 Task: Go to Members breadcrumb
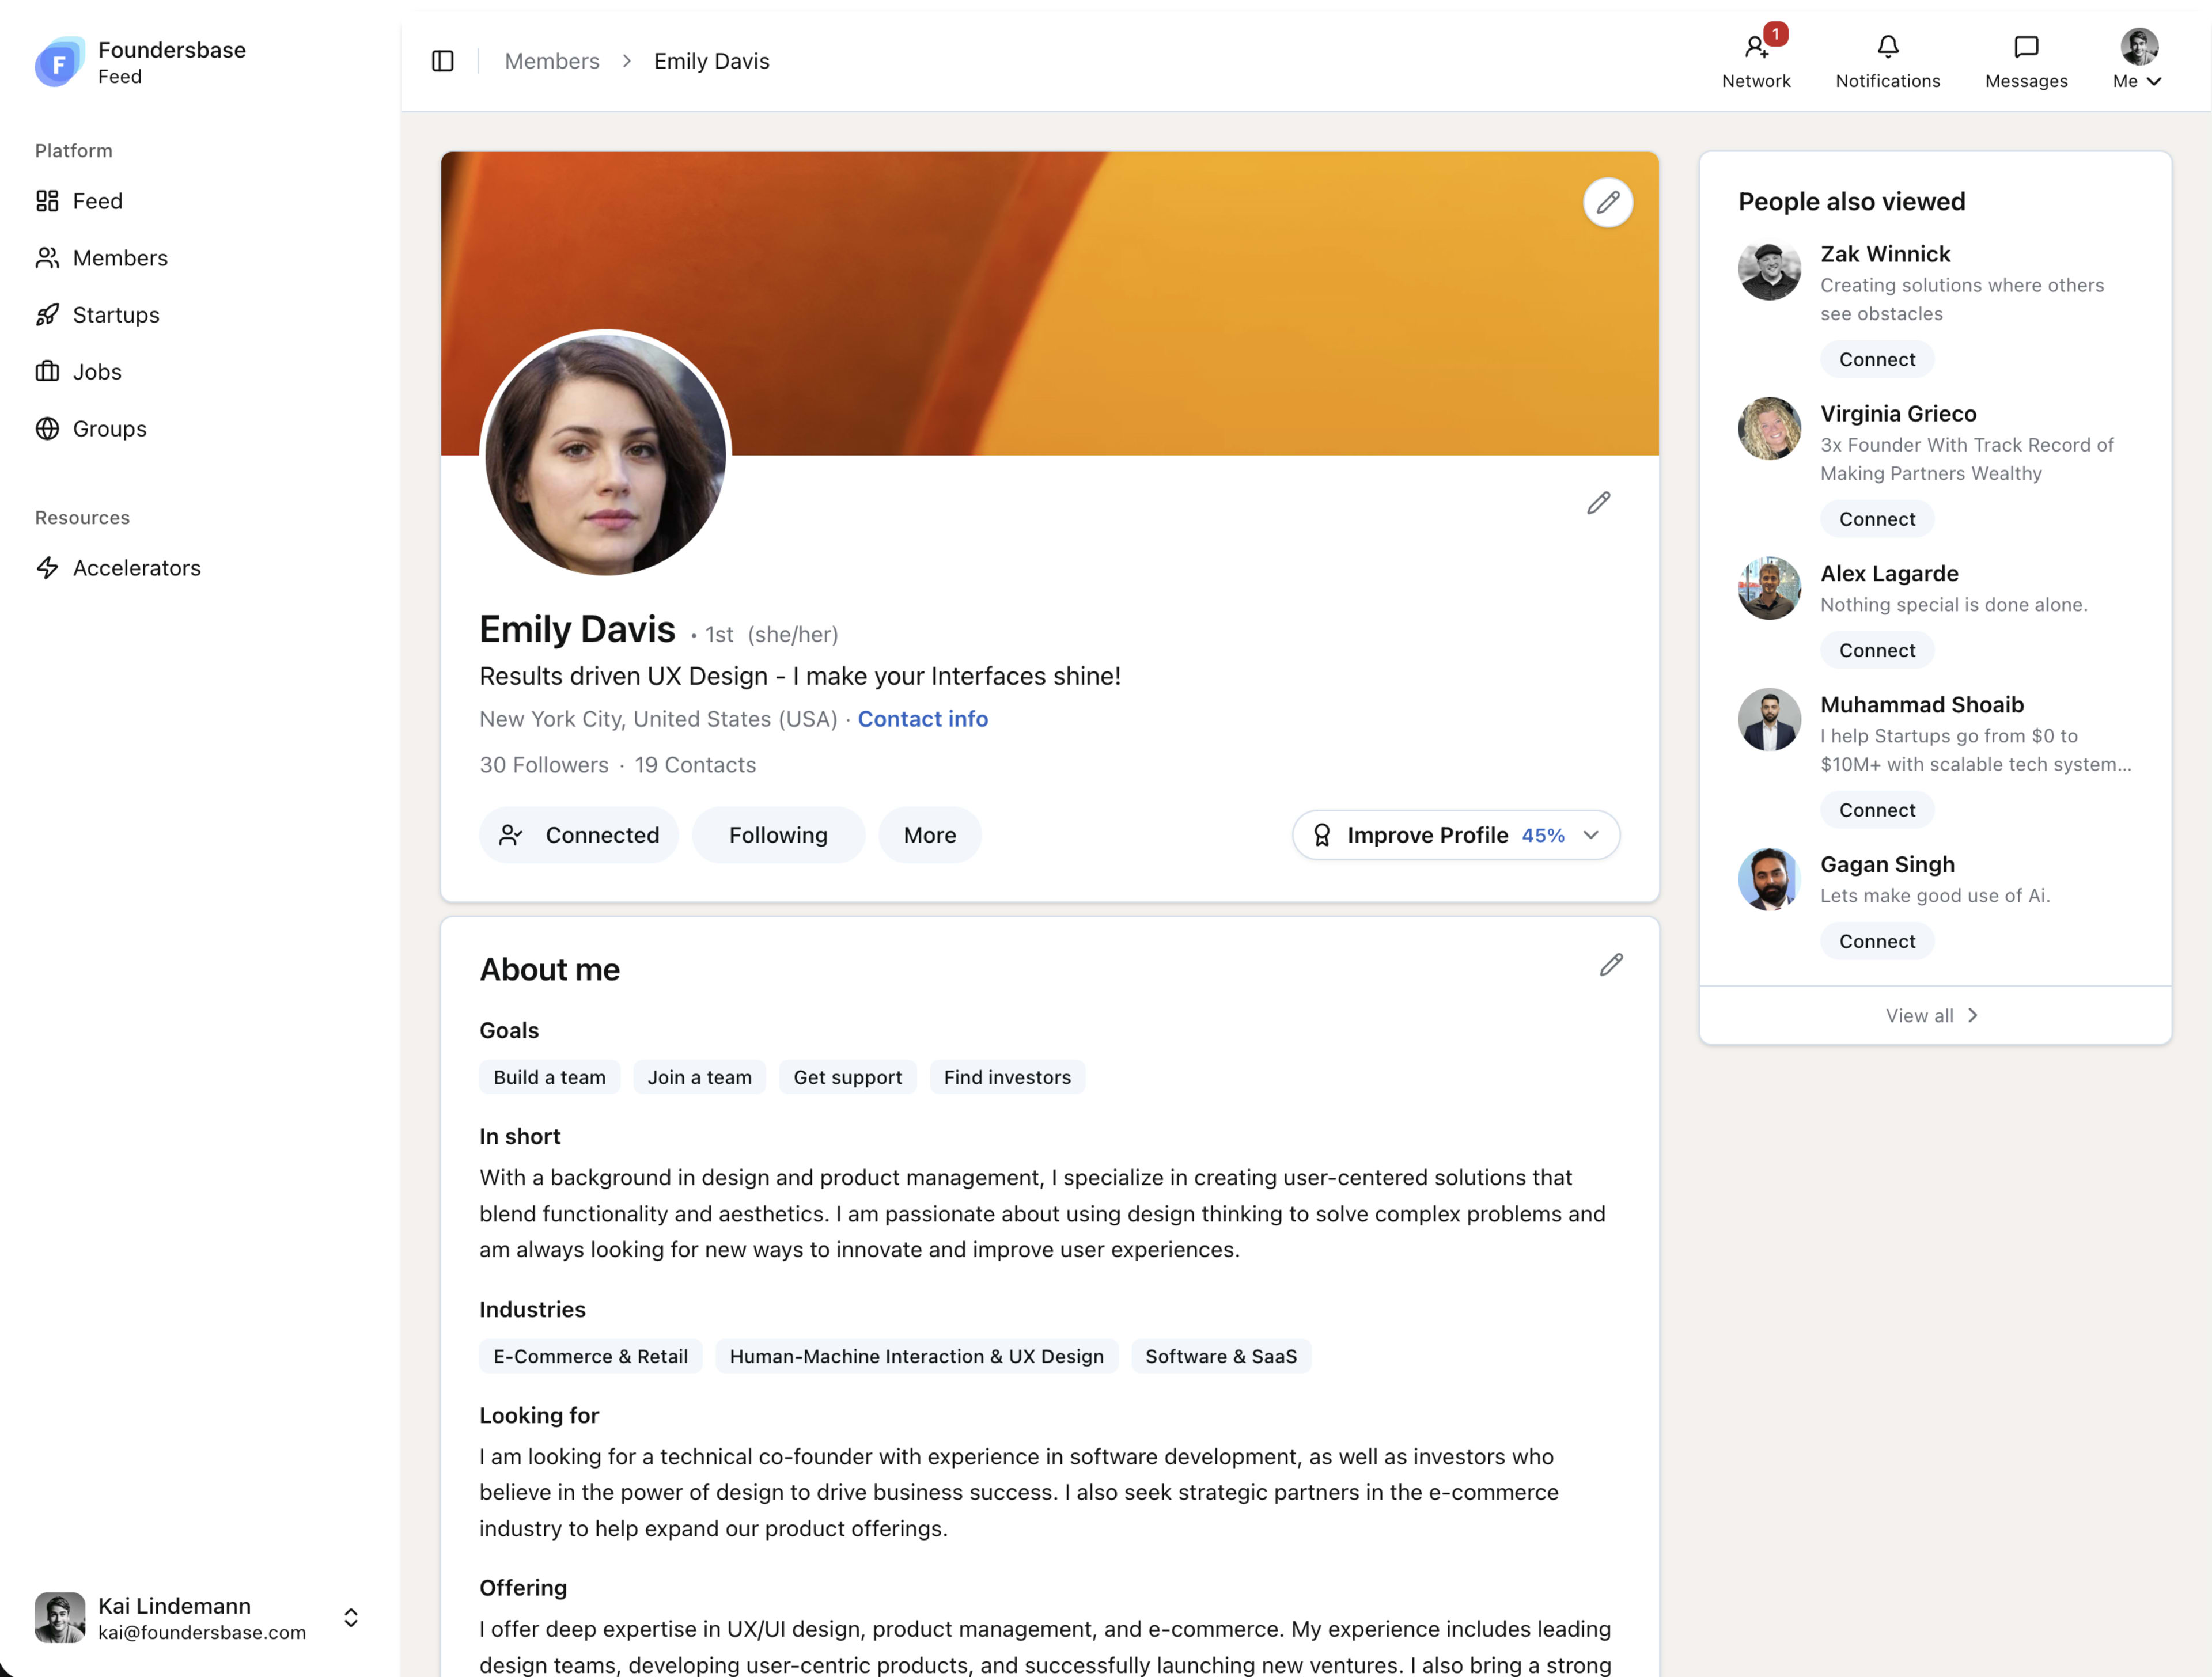point(552,61)
